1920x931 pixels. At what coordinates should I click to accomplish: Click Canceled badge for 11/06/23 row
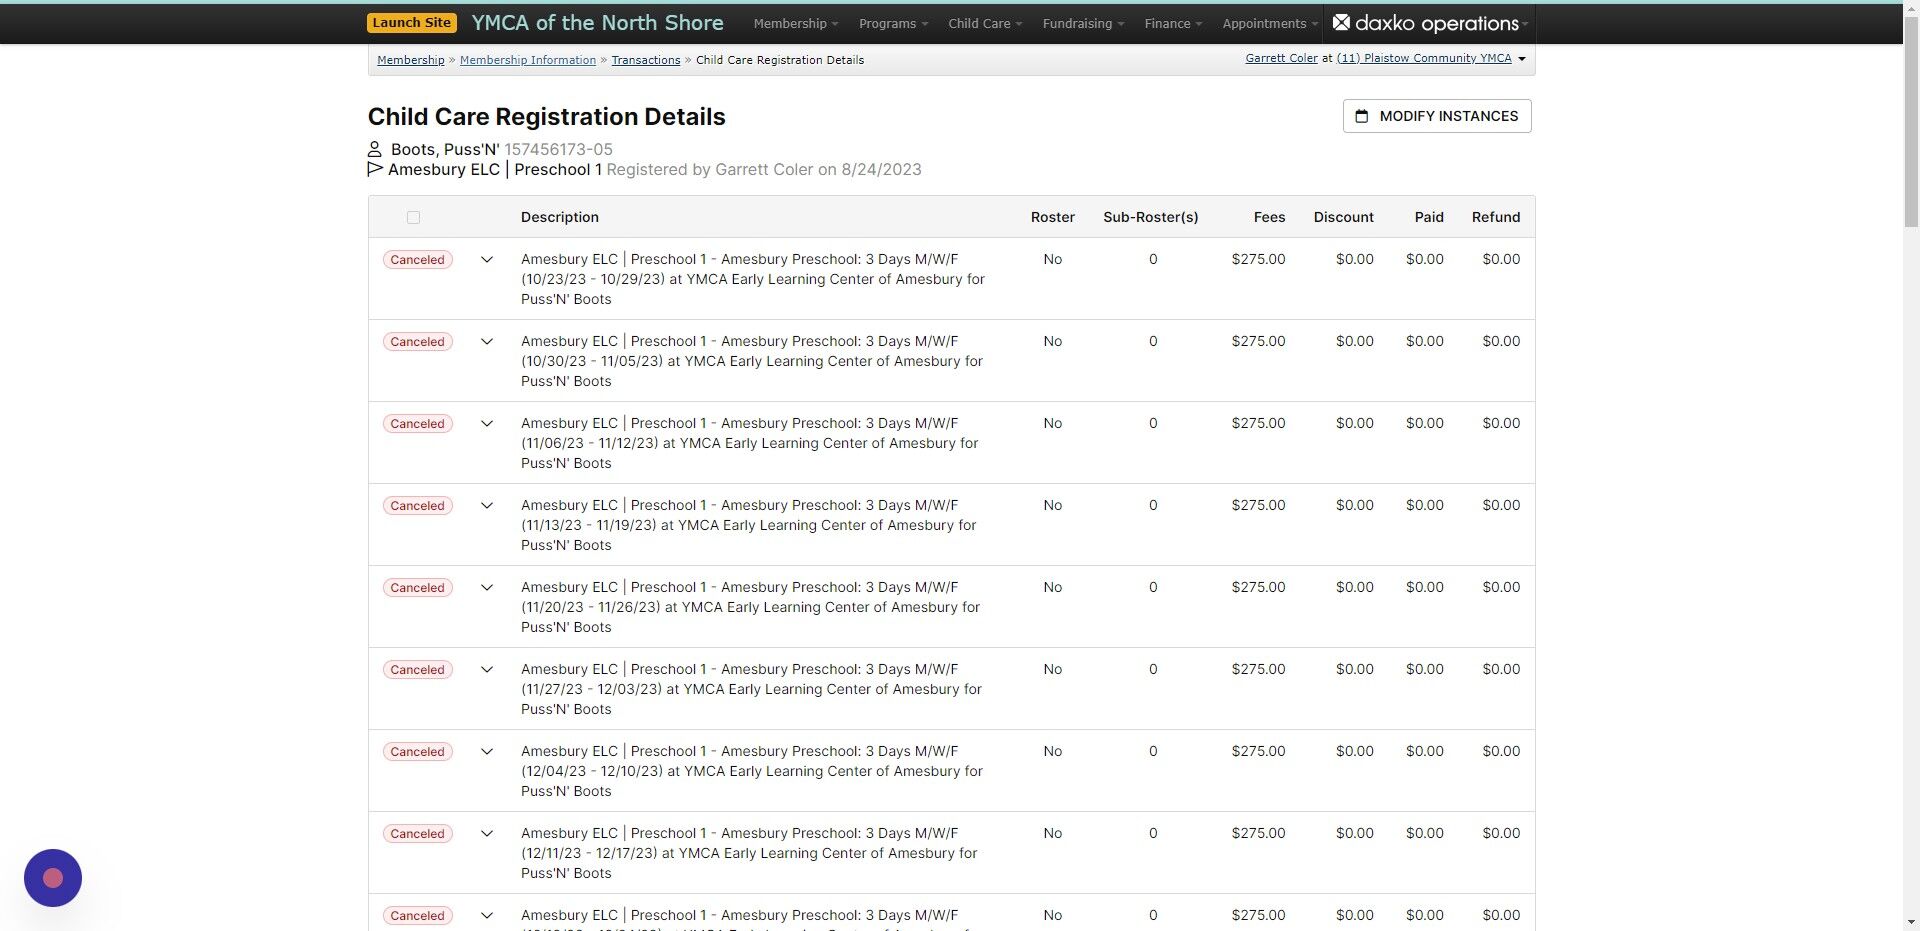click(417, 424)
